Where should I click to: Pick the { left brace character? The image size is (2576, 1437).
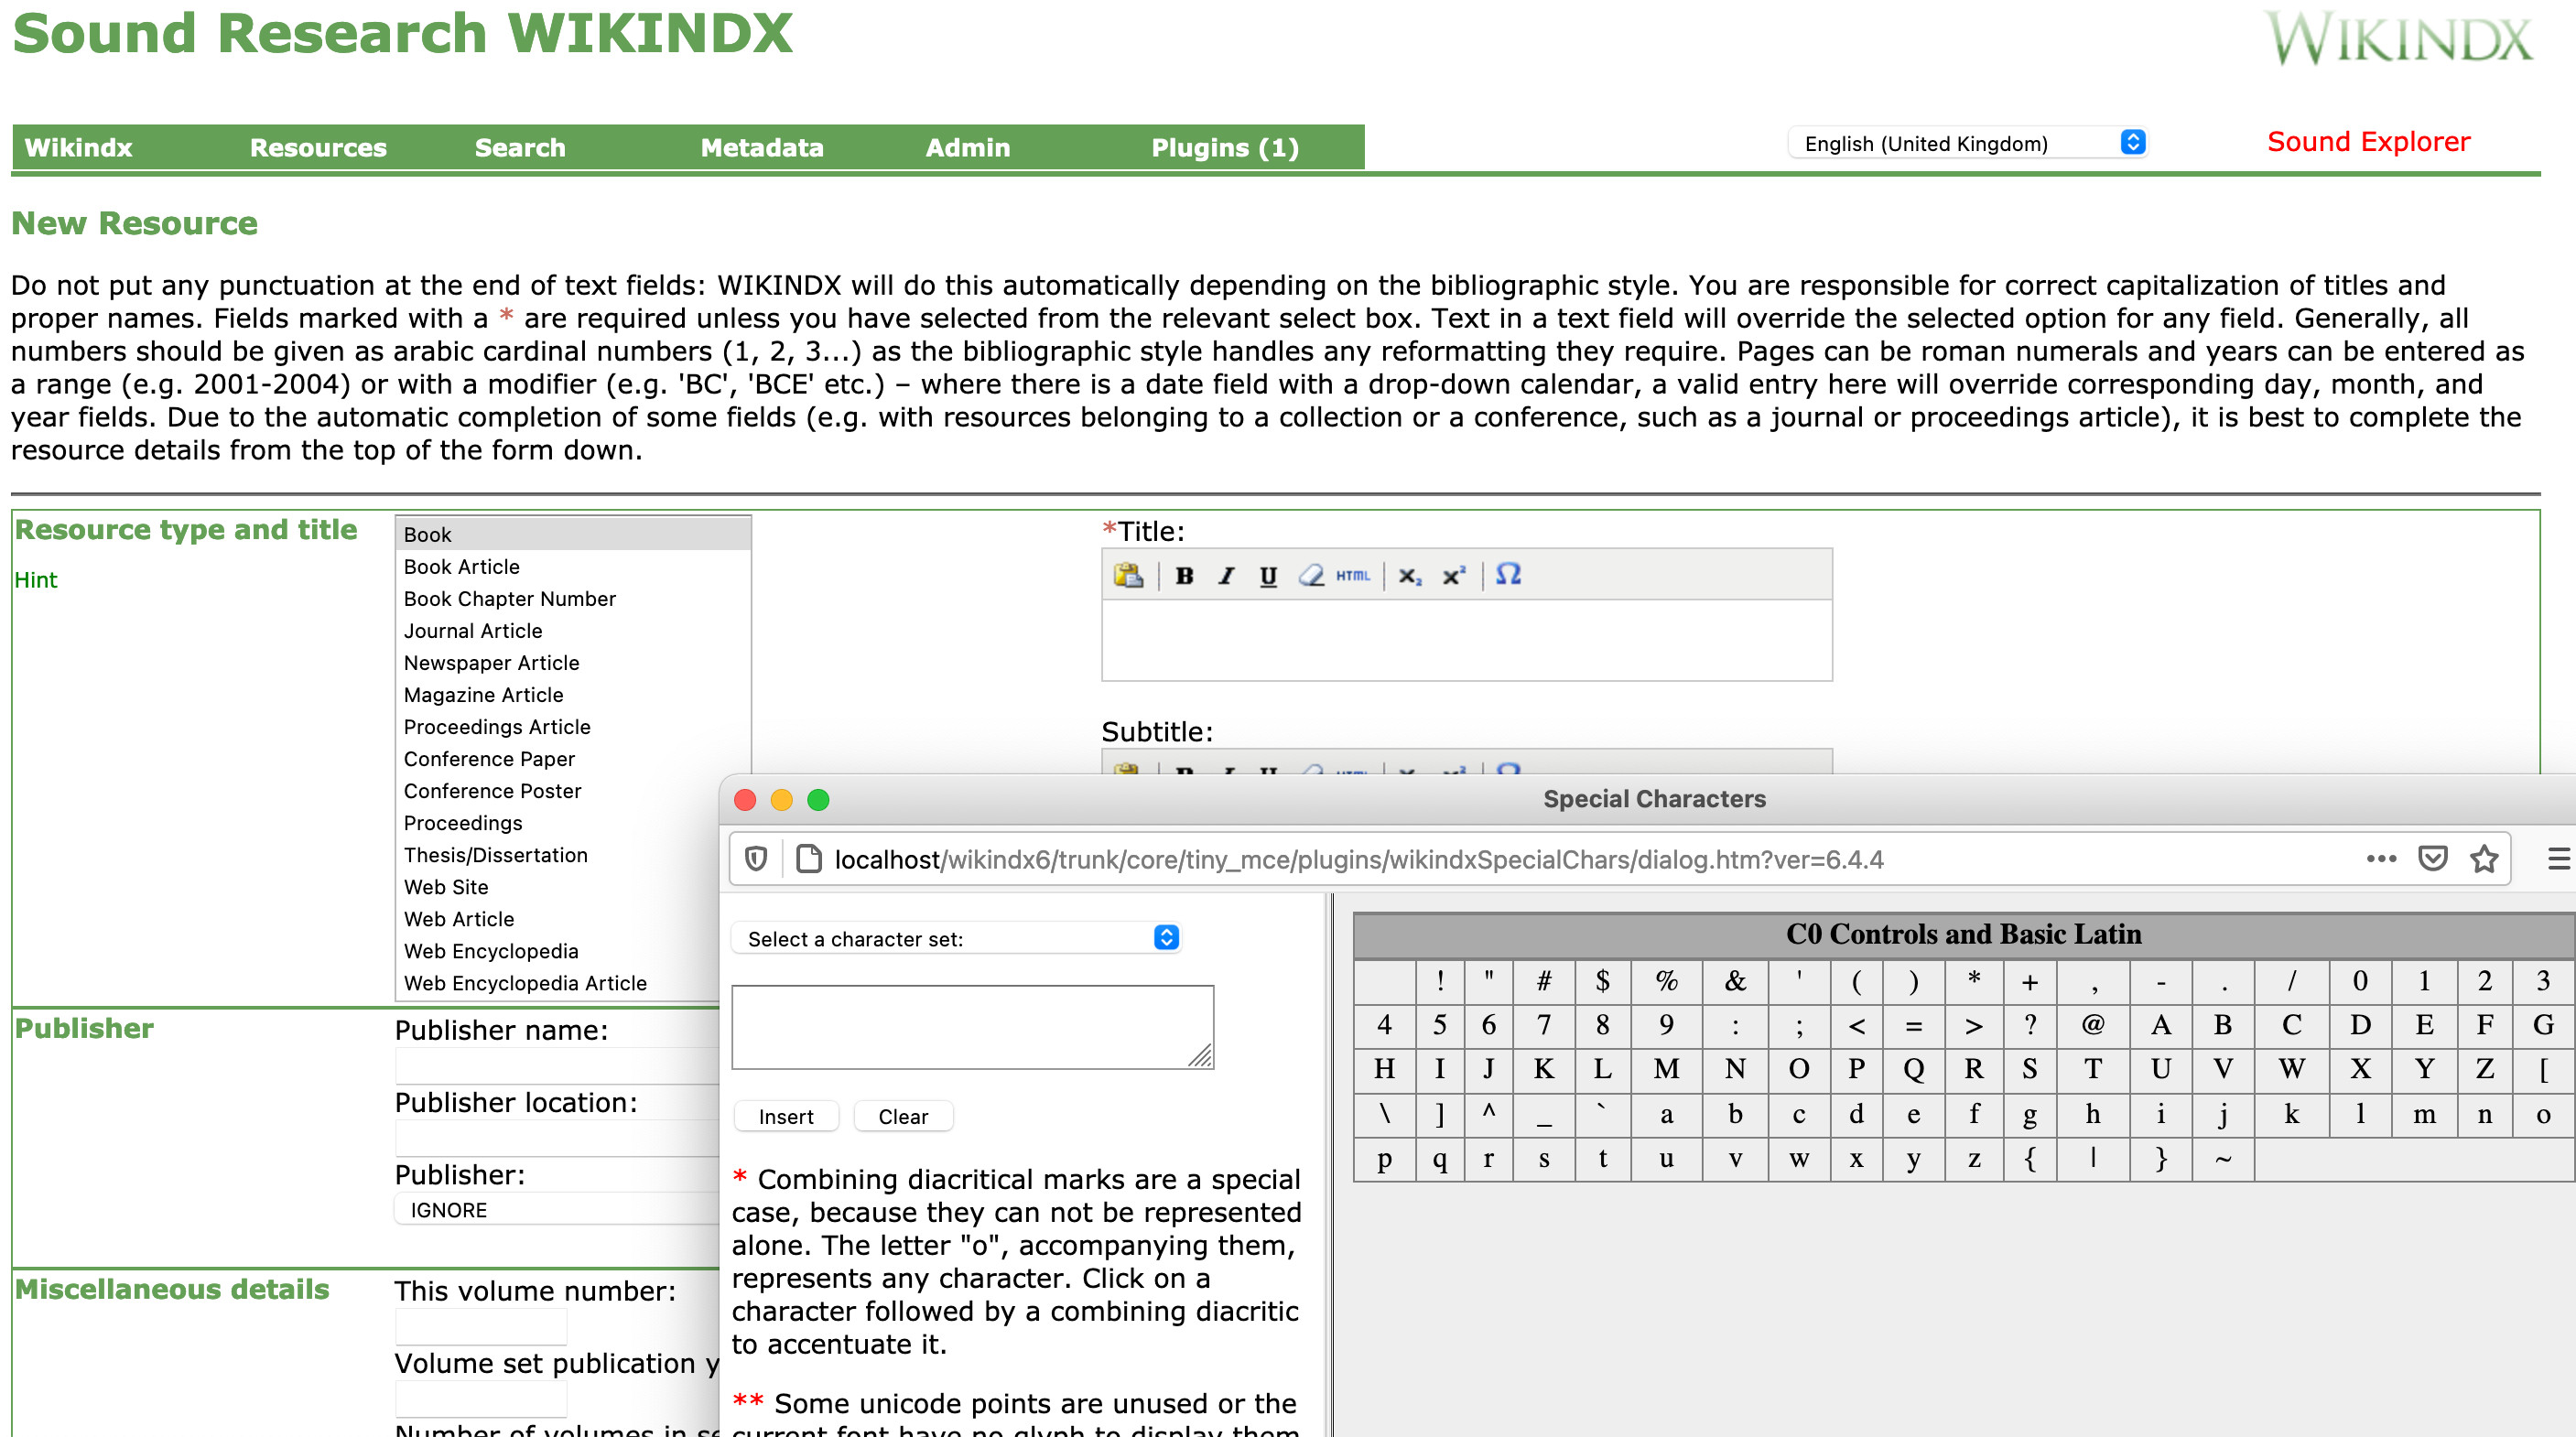pyautogui.click(x=2030, y=1159)
